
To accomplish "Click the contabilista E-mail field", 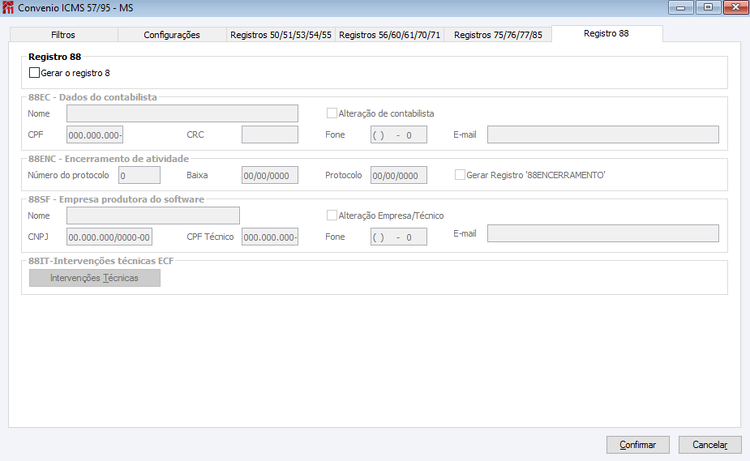I will (x=603, y=134).
